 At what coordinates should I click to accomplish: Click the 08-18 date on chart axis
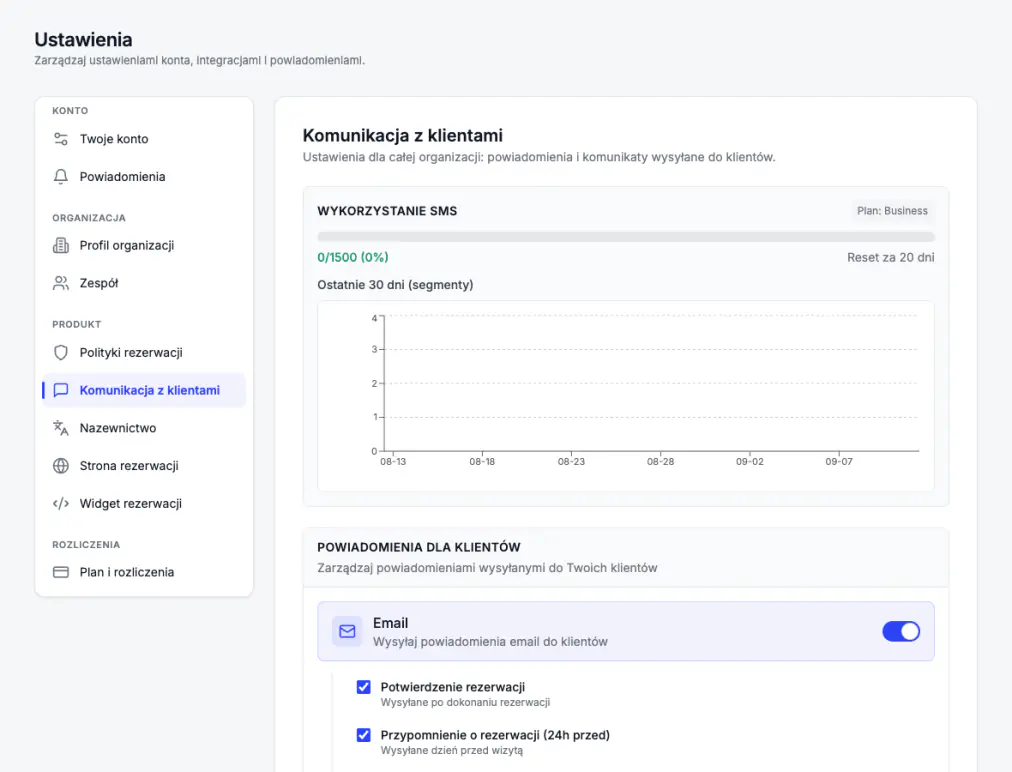(482, 462)
